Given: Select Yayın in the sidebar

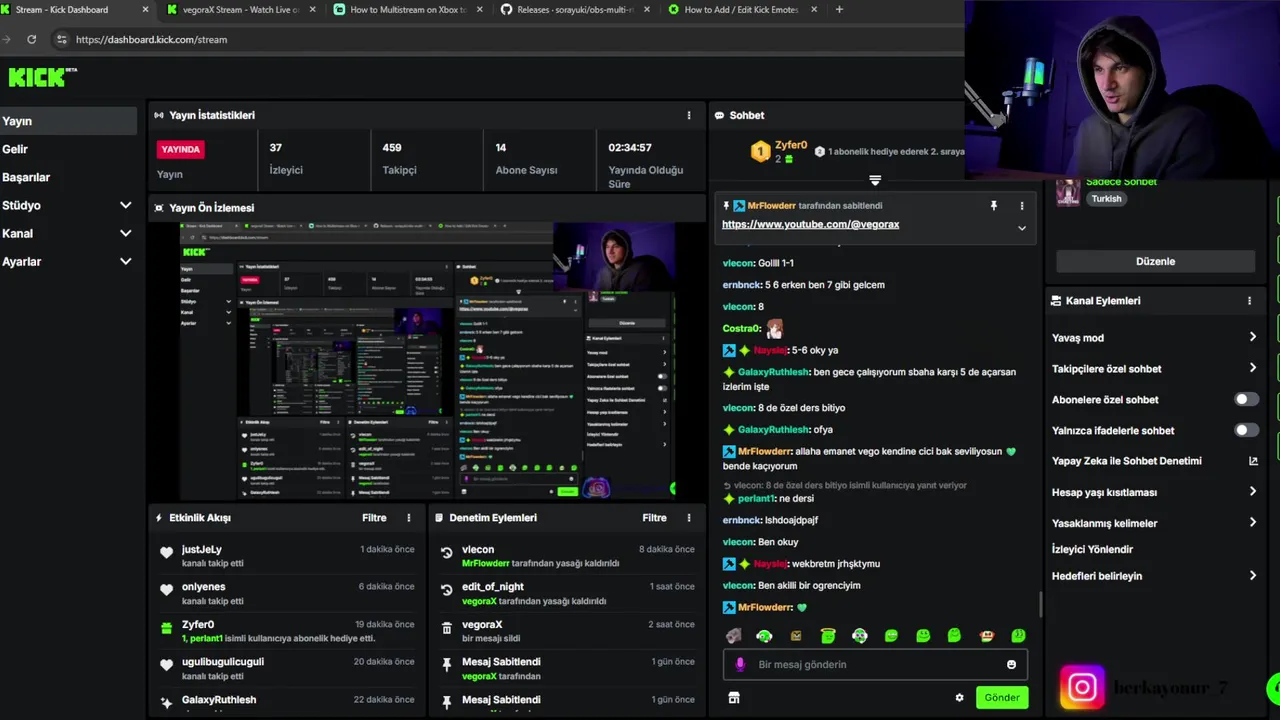Looking at the screenshot, I should 68,121.
